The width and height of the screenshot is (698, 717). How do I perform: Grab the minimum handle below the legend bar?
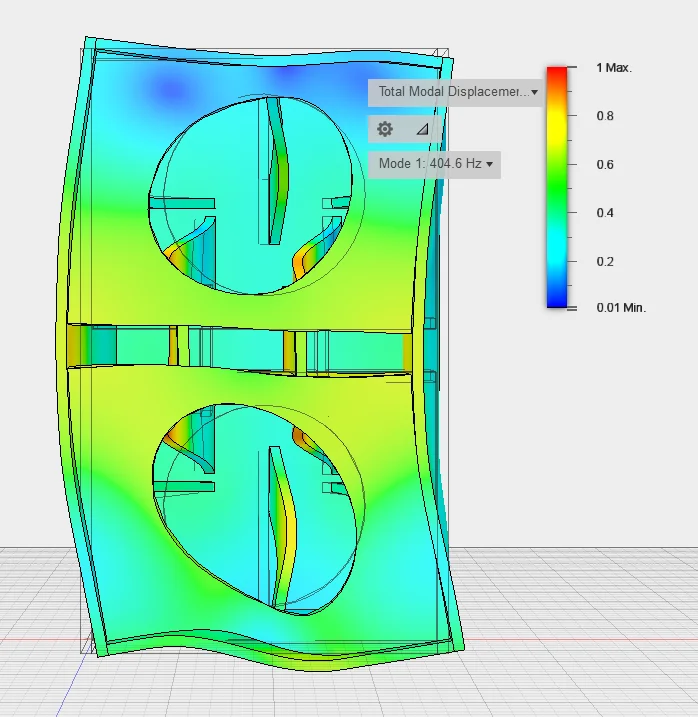pyautogui.click(x=572, y=309)
